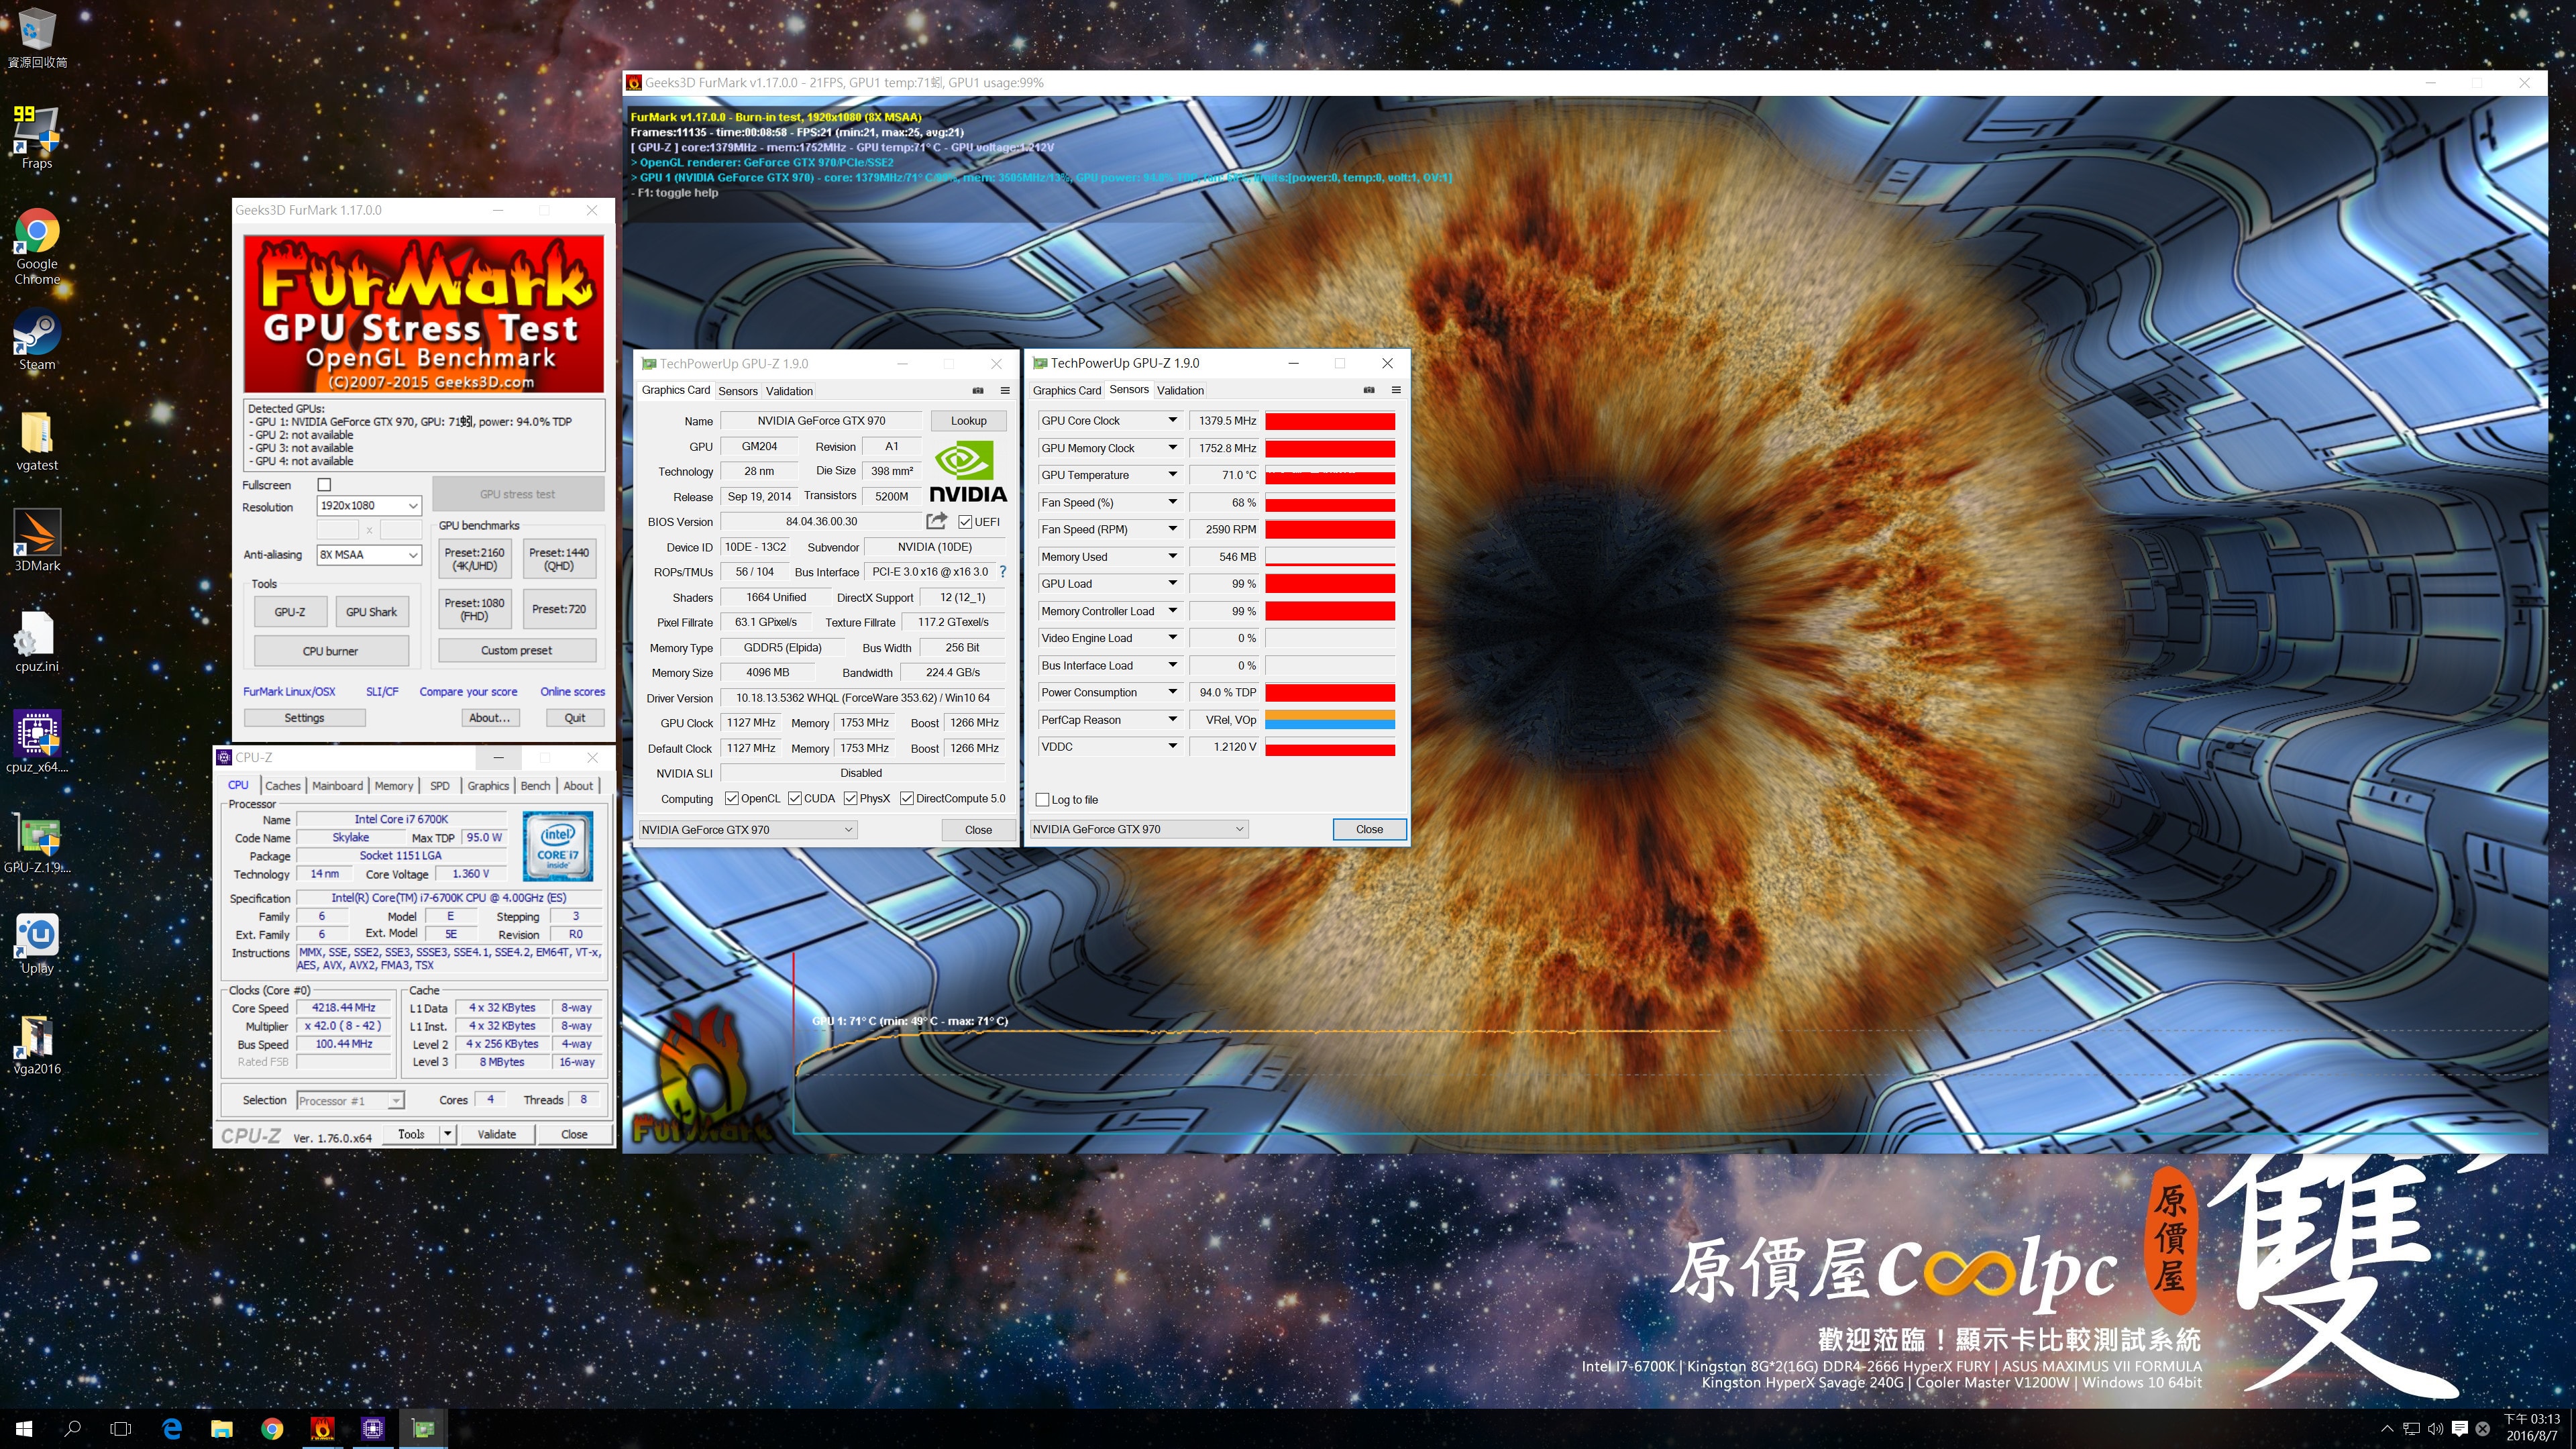Open the Online scores link
Screen dimensions: 2576x1449
coord(572,691)
